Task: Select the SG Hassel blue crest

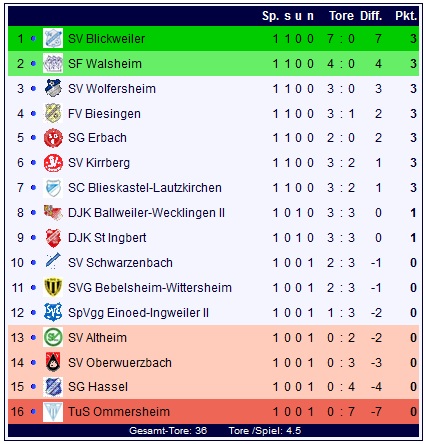Action: click(x=53, y=387)
